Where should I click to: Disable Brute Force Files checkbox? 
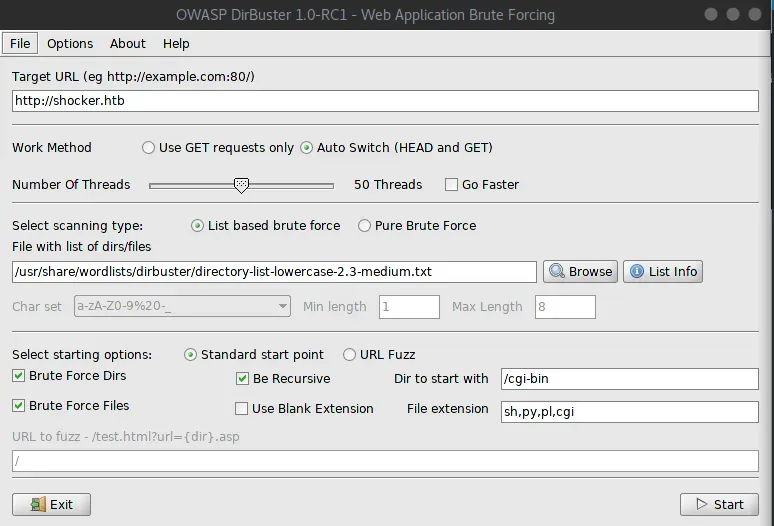tap(19, 405)
